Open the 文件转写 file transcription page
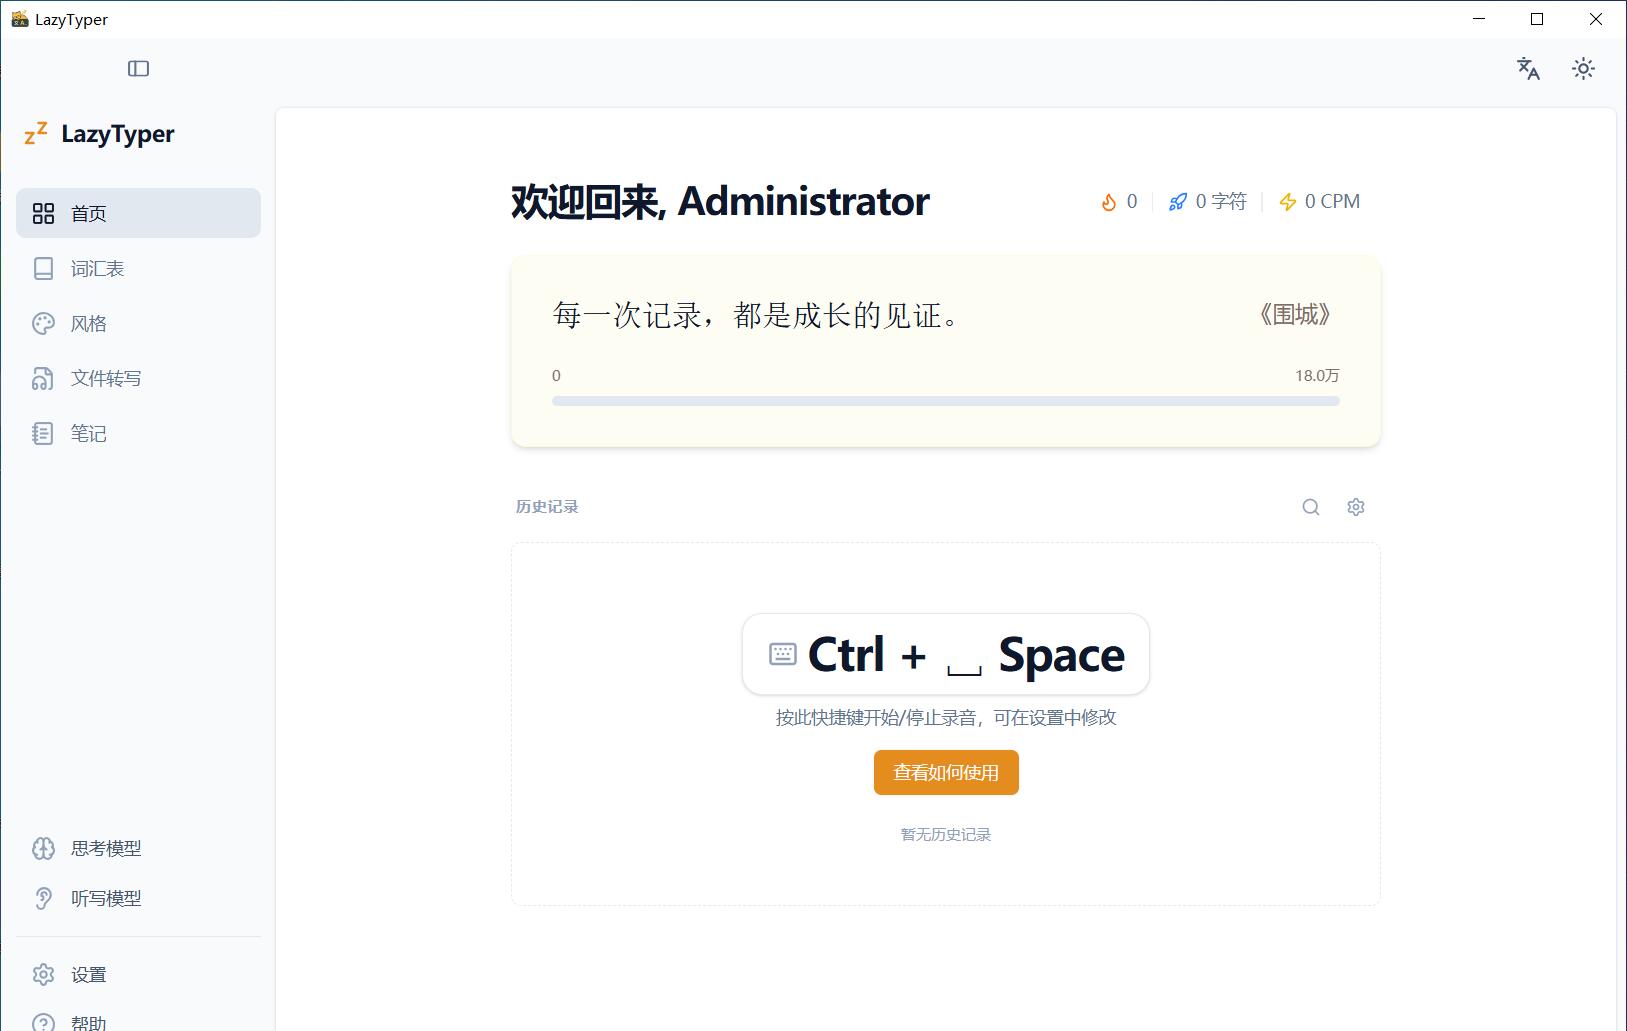 [138, 378]
